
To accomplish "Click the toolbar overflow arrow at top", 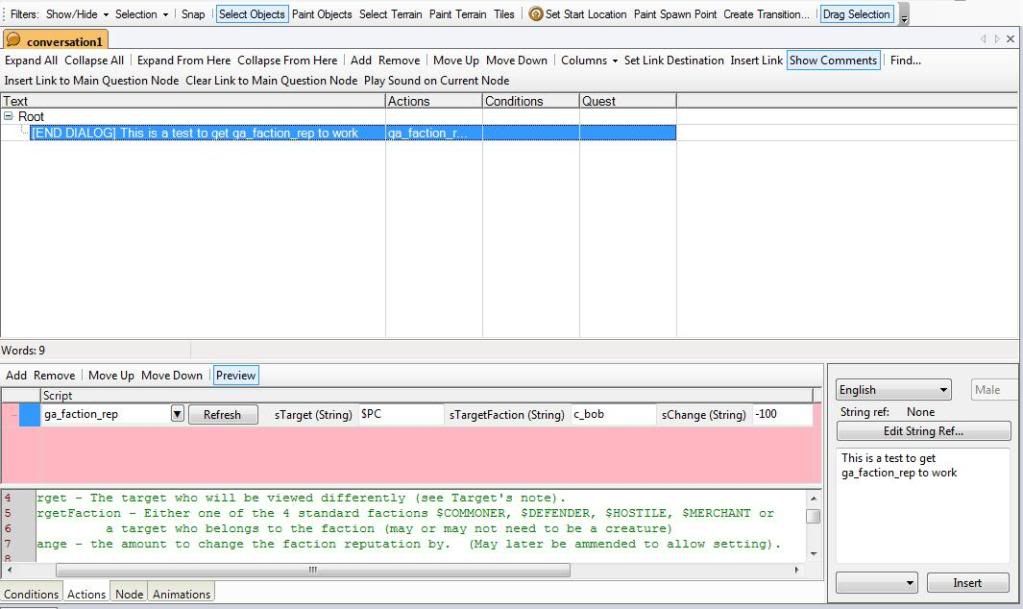I will [905, 17].
